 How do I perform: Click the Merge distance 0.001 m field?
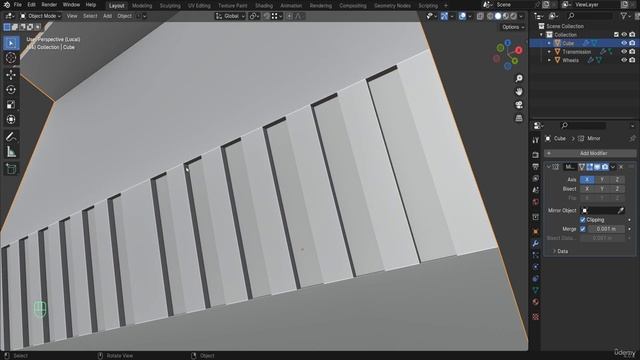(606, 229)
